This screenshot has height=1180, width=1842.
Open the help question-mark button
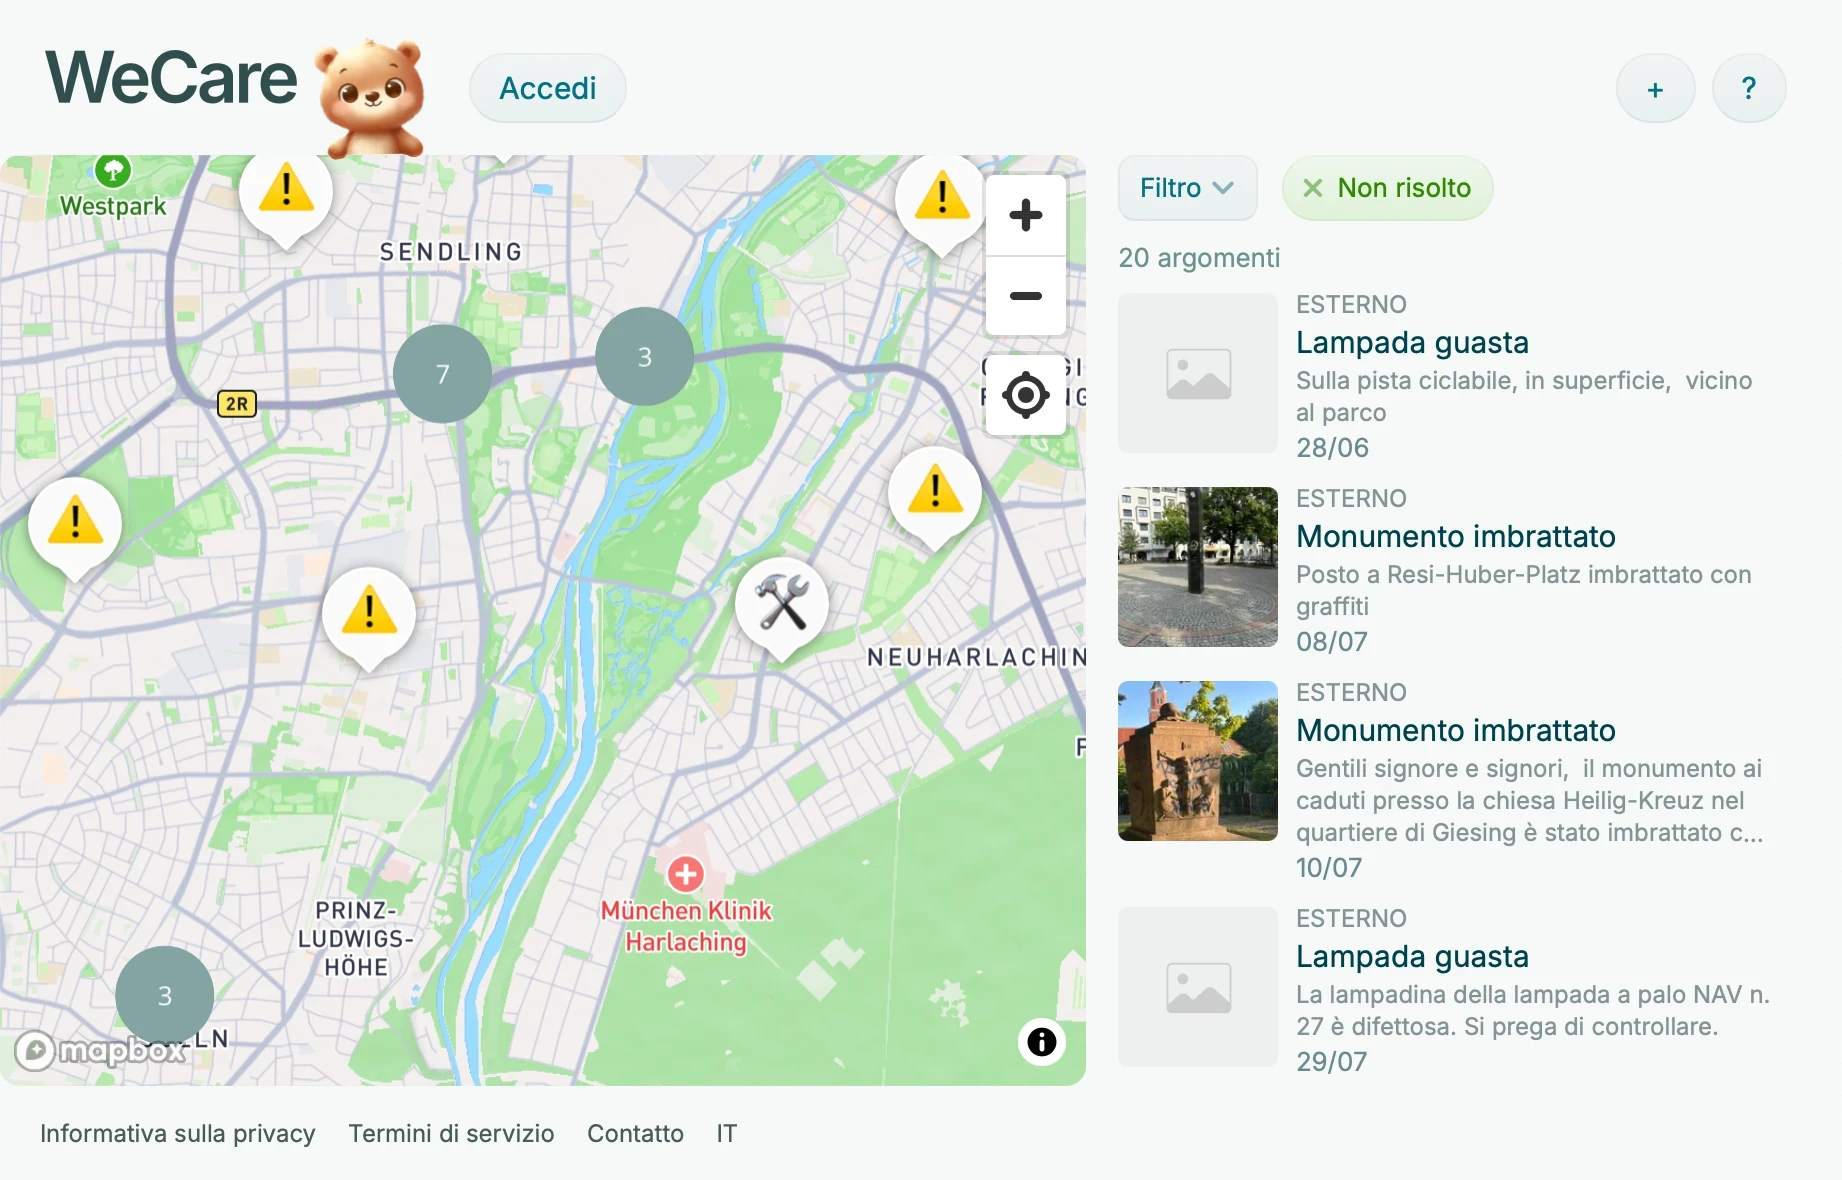(1748, 88)
